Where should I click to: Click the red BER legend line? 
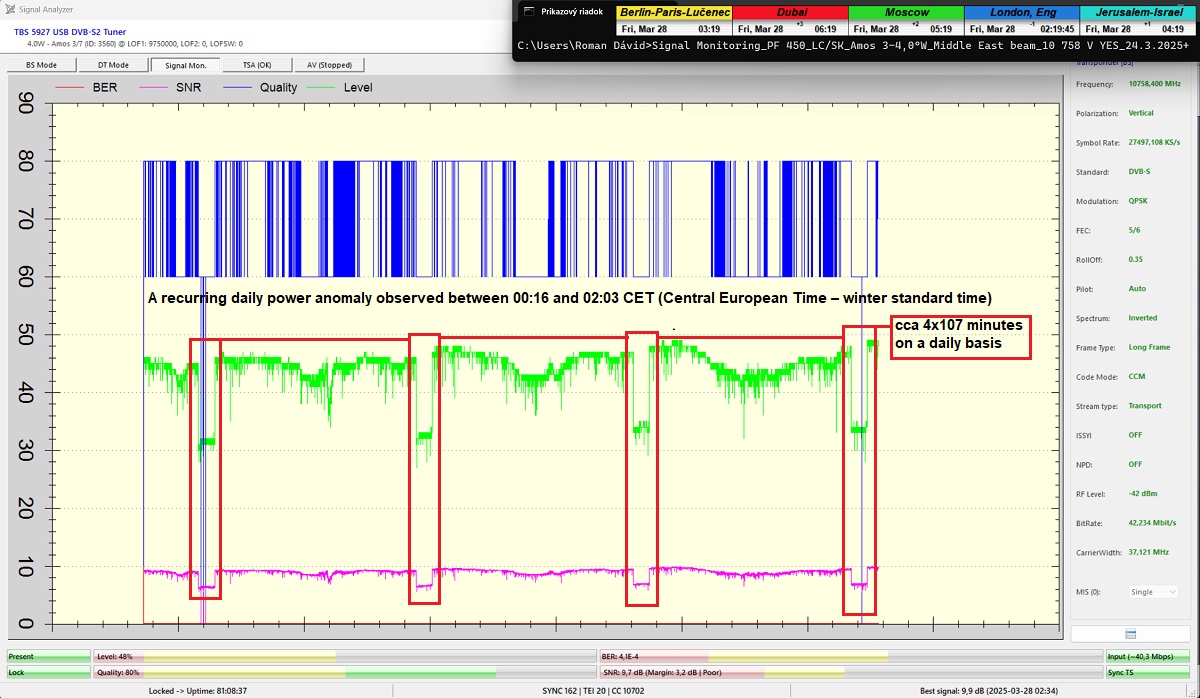pyautogui.click(x=71, y=87)
